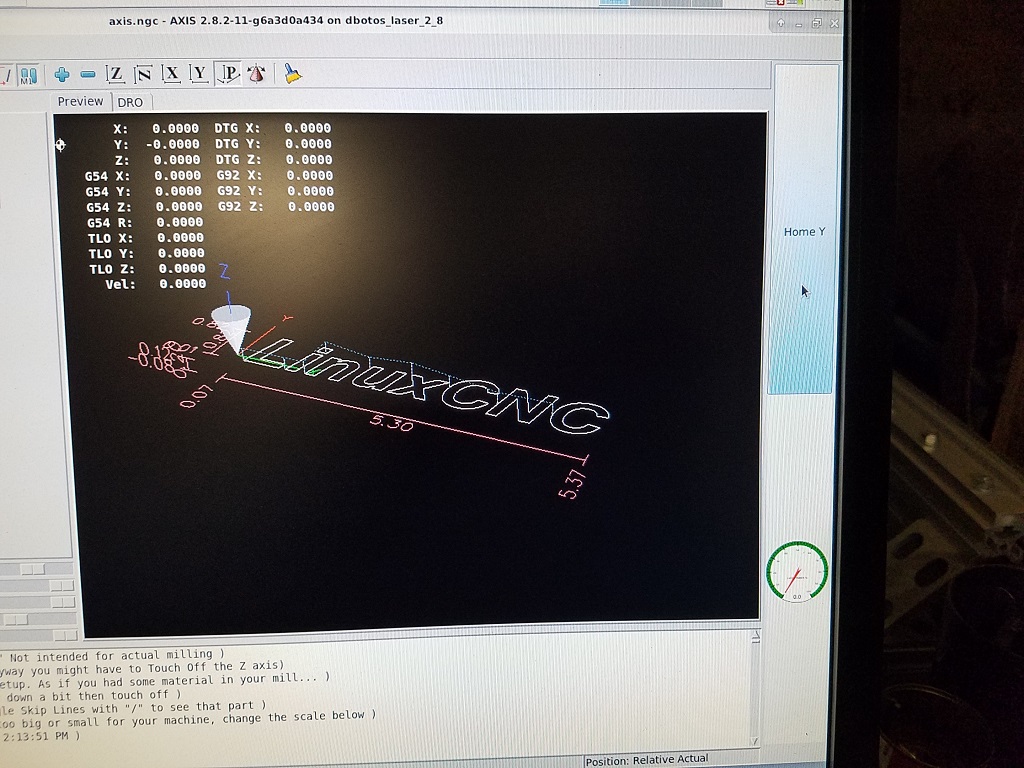Click the axis.ngc AXIS window title text
This screenshot has width=1024, height=768.
click(x=276, y=20)
